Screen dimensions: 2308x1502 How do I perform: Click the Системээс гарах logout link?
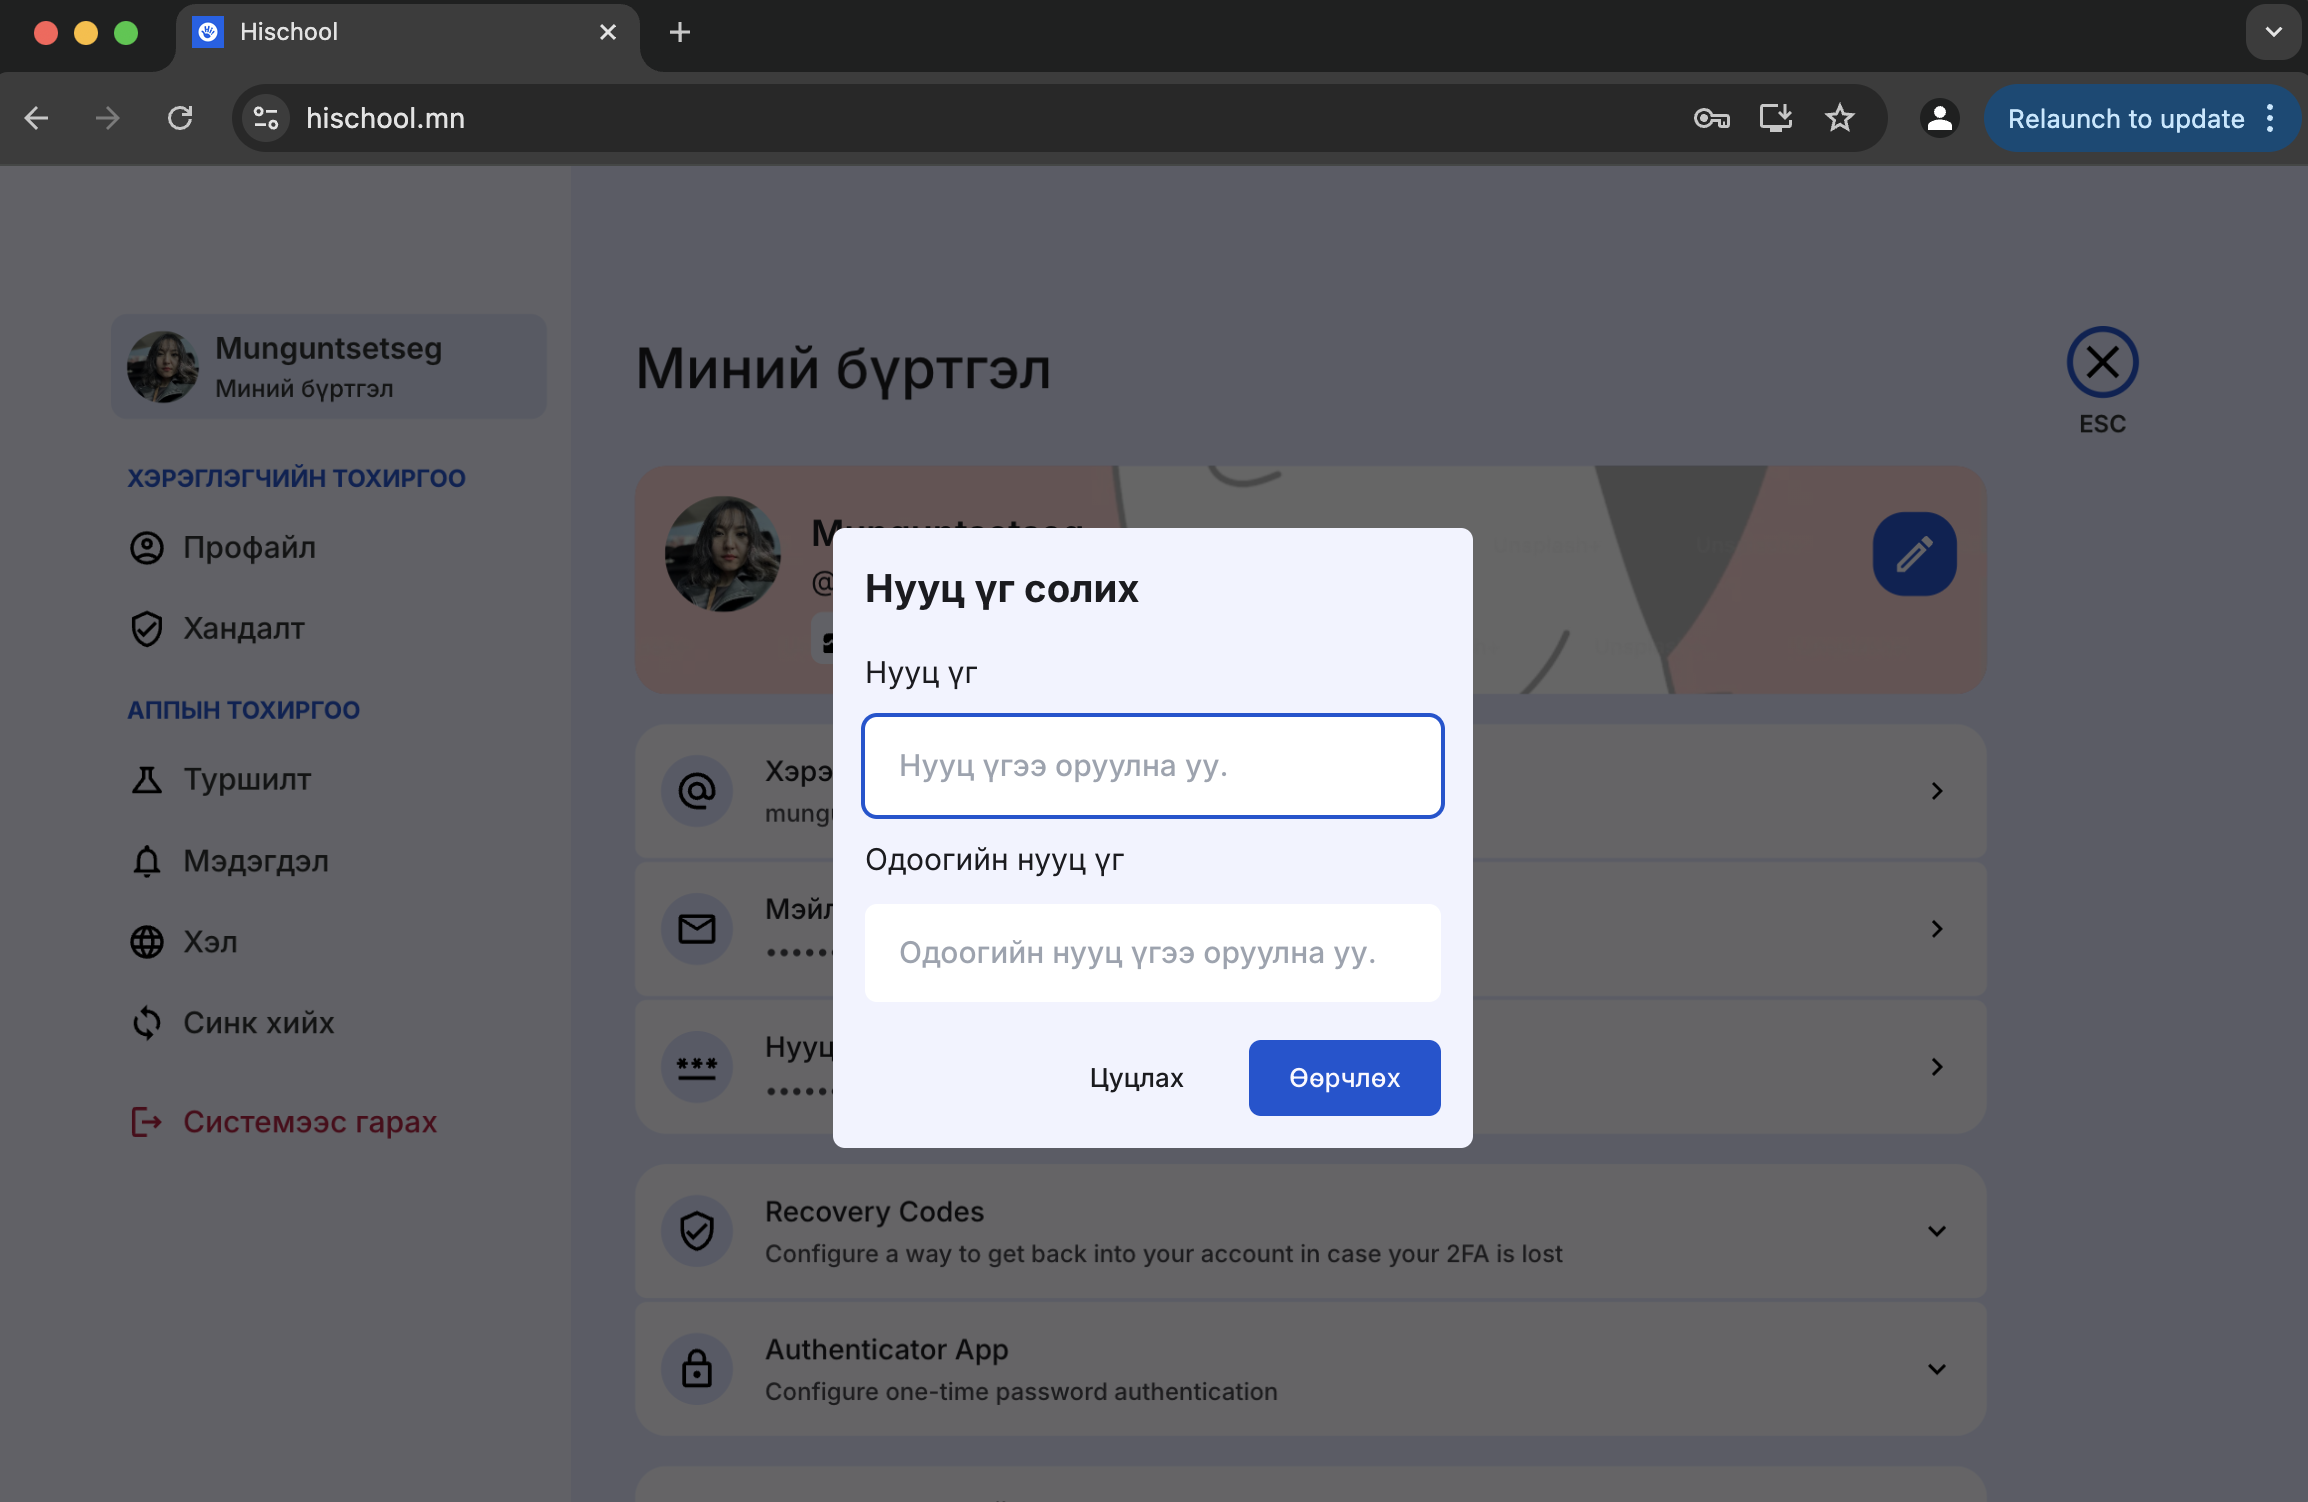pyautogui.click(x=309, y=1122)
